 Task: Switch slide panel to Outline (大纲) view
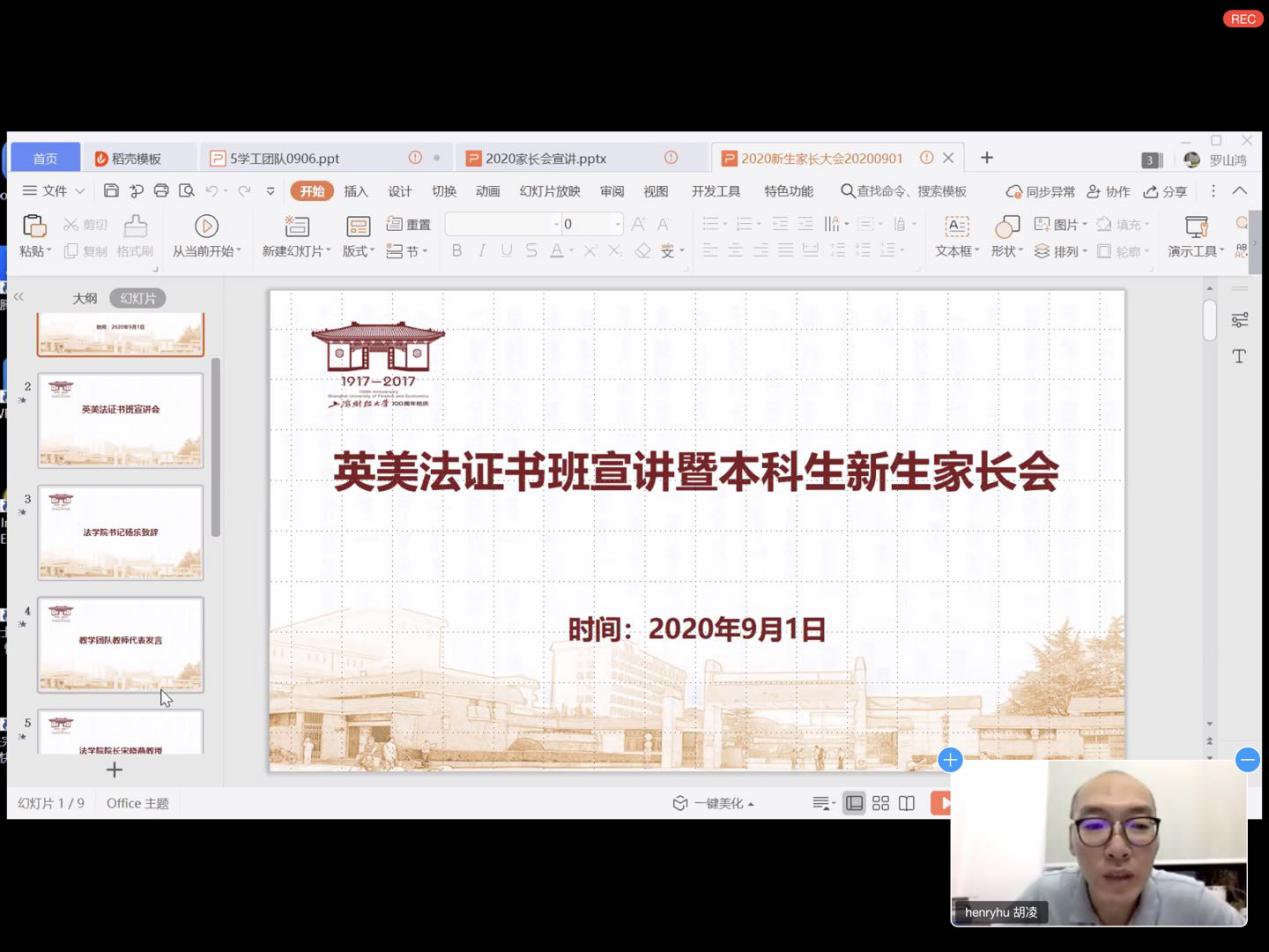[x=85, y=298]
